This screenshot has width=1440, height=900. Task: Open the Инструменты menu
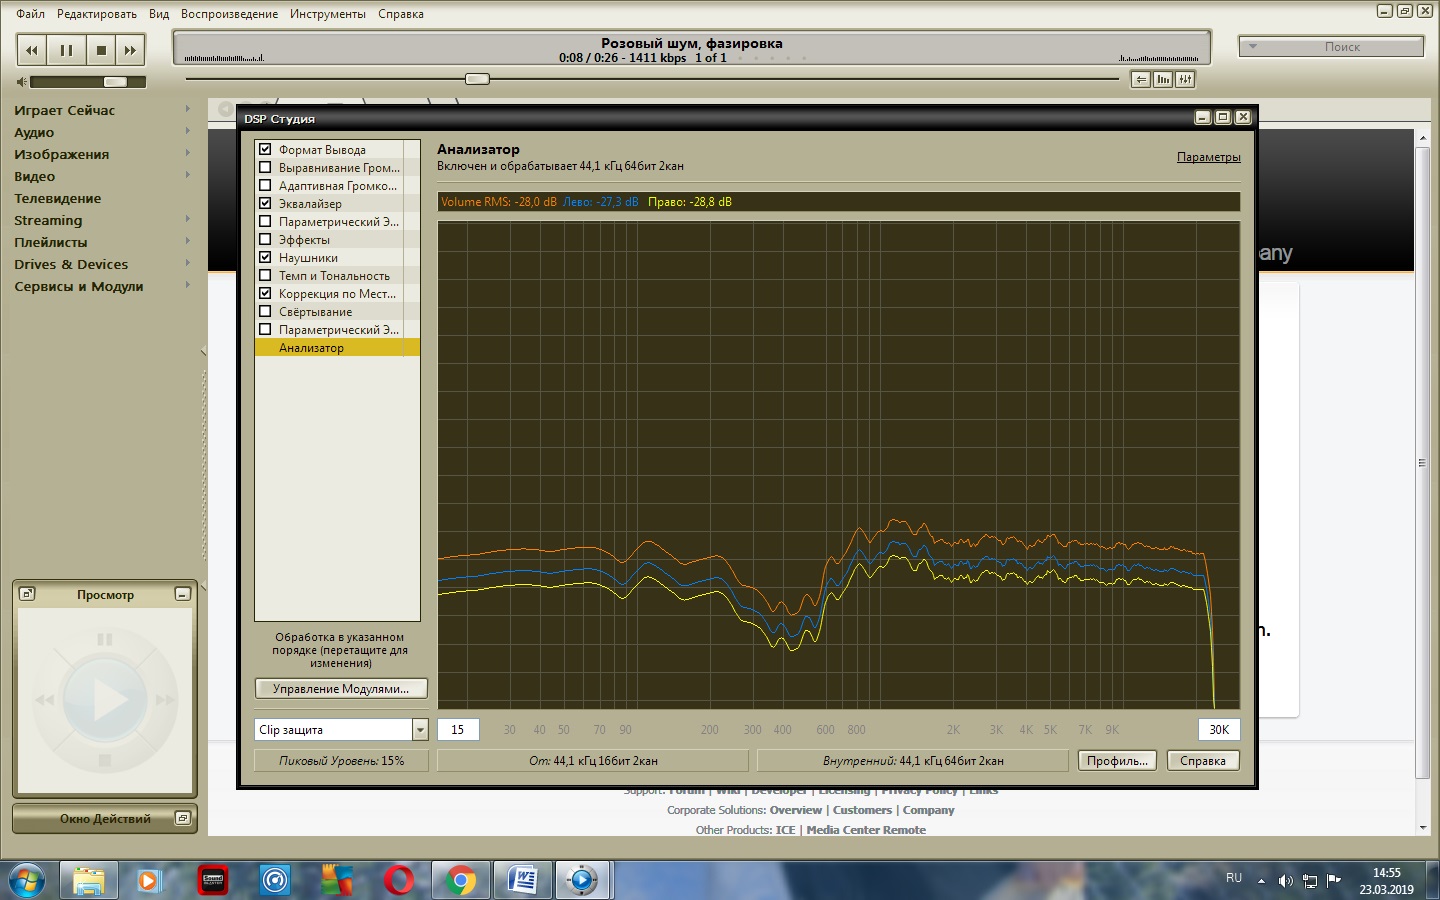[327, 14]
